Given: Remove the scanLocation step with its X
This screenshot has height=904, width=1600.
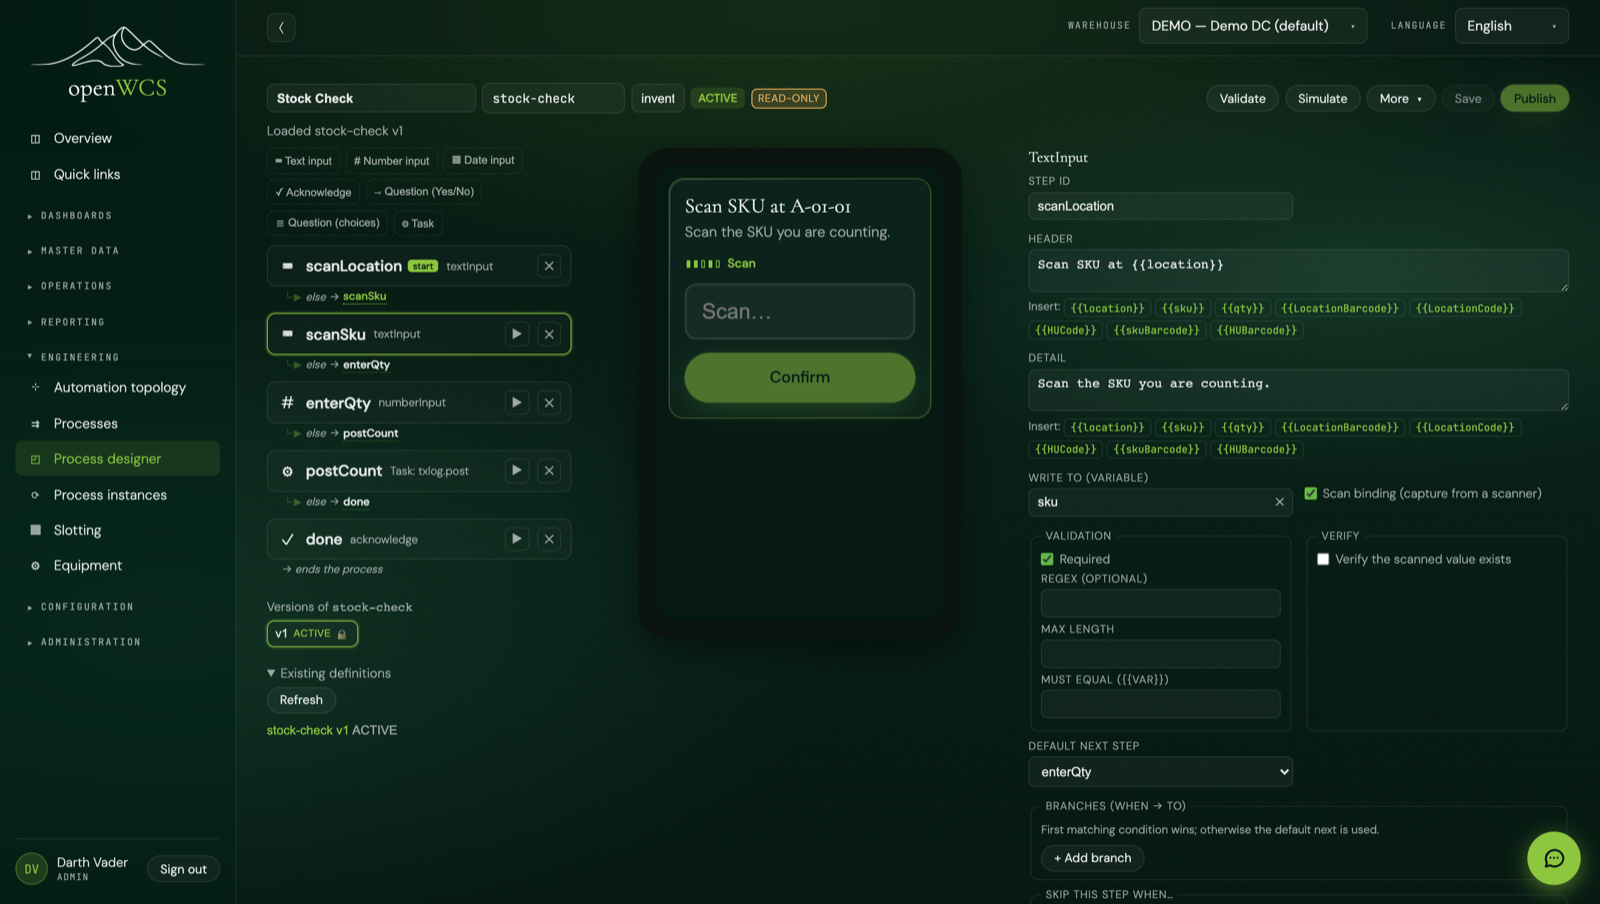Looking at the screenshot, I should 549,266.
